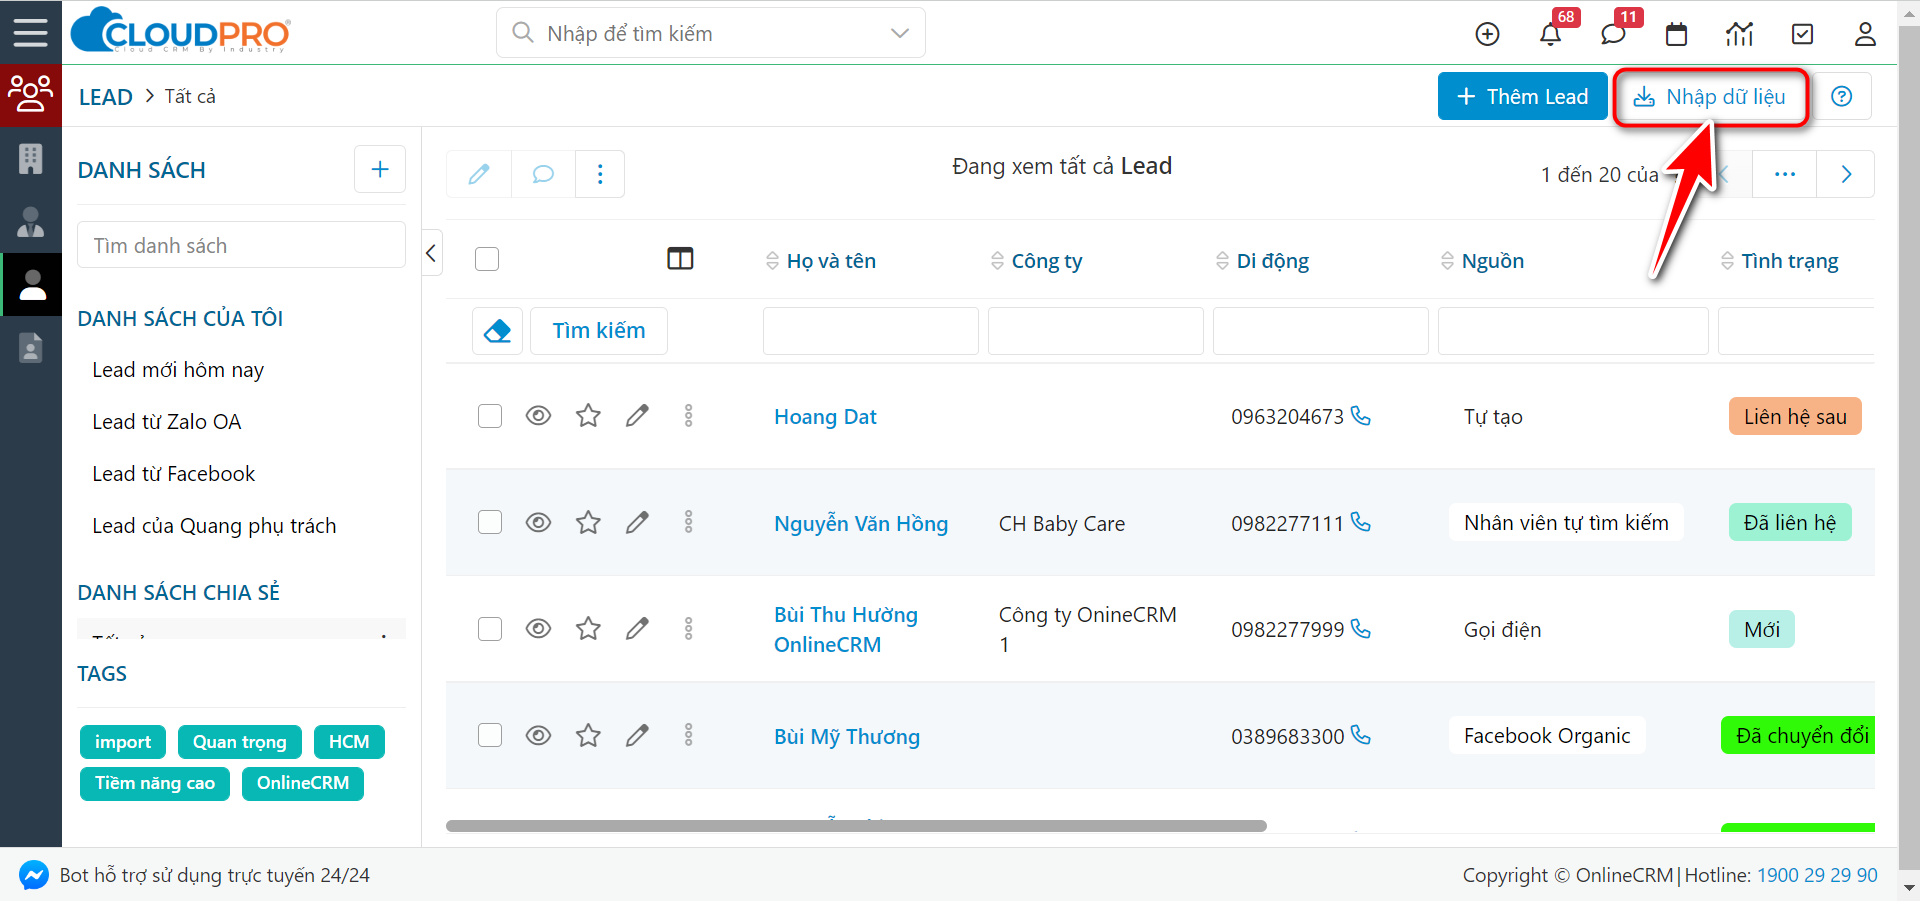Open the tasks checklist icon
This screenshot has width=1920, height=901.
[1802, 34]
